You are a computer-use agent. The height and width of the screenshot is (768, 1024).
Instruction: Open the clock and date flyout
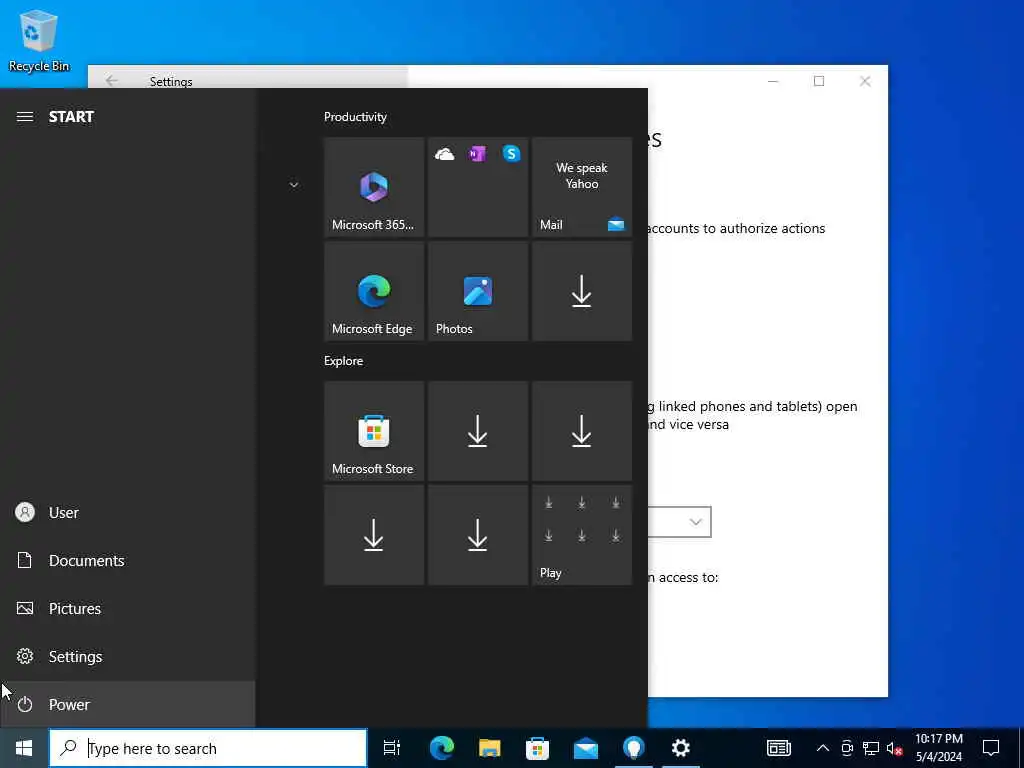[x=939, y=748]
